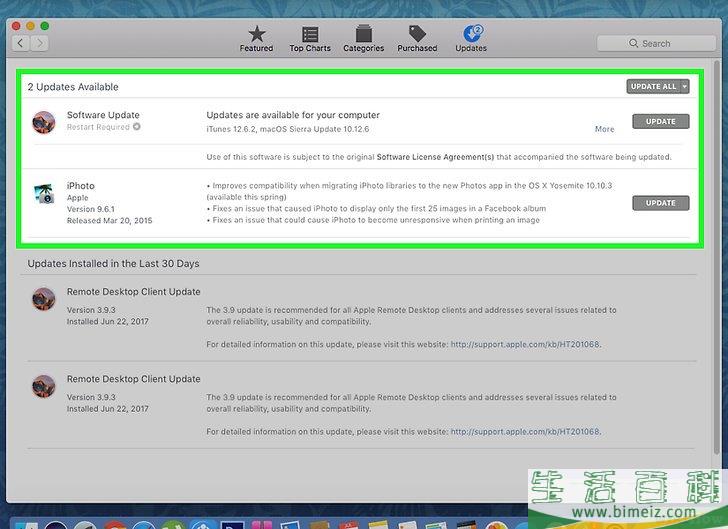Click UPDATE for iPhoto
Viewport: 728px width, 529px height.
coord(661,203)
